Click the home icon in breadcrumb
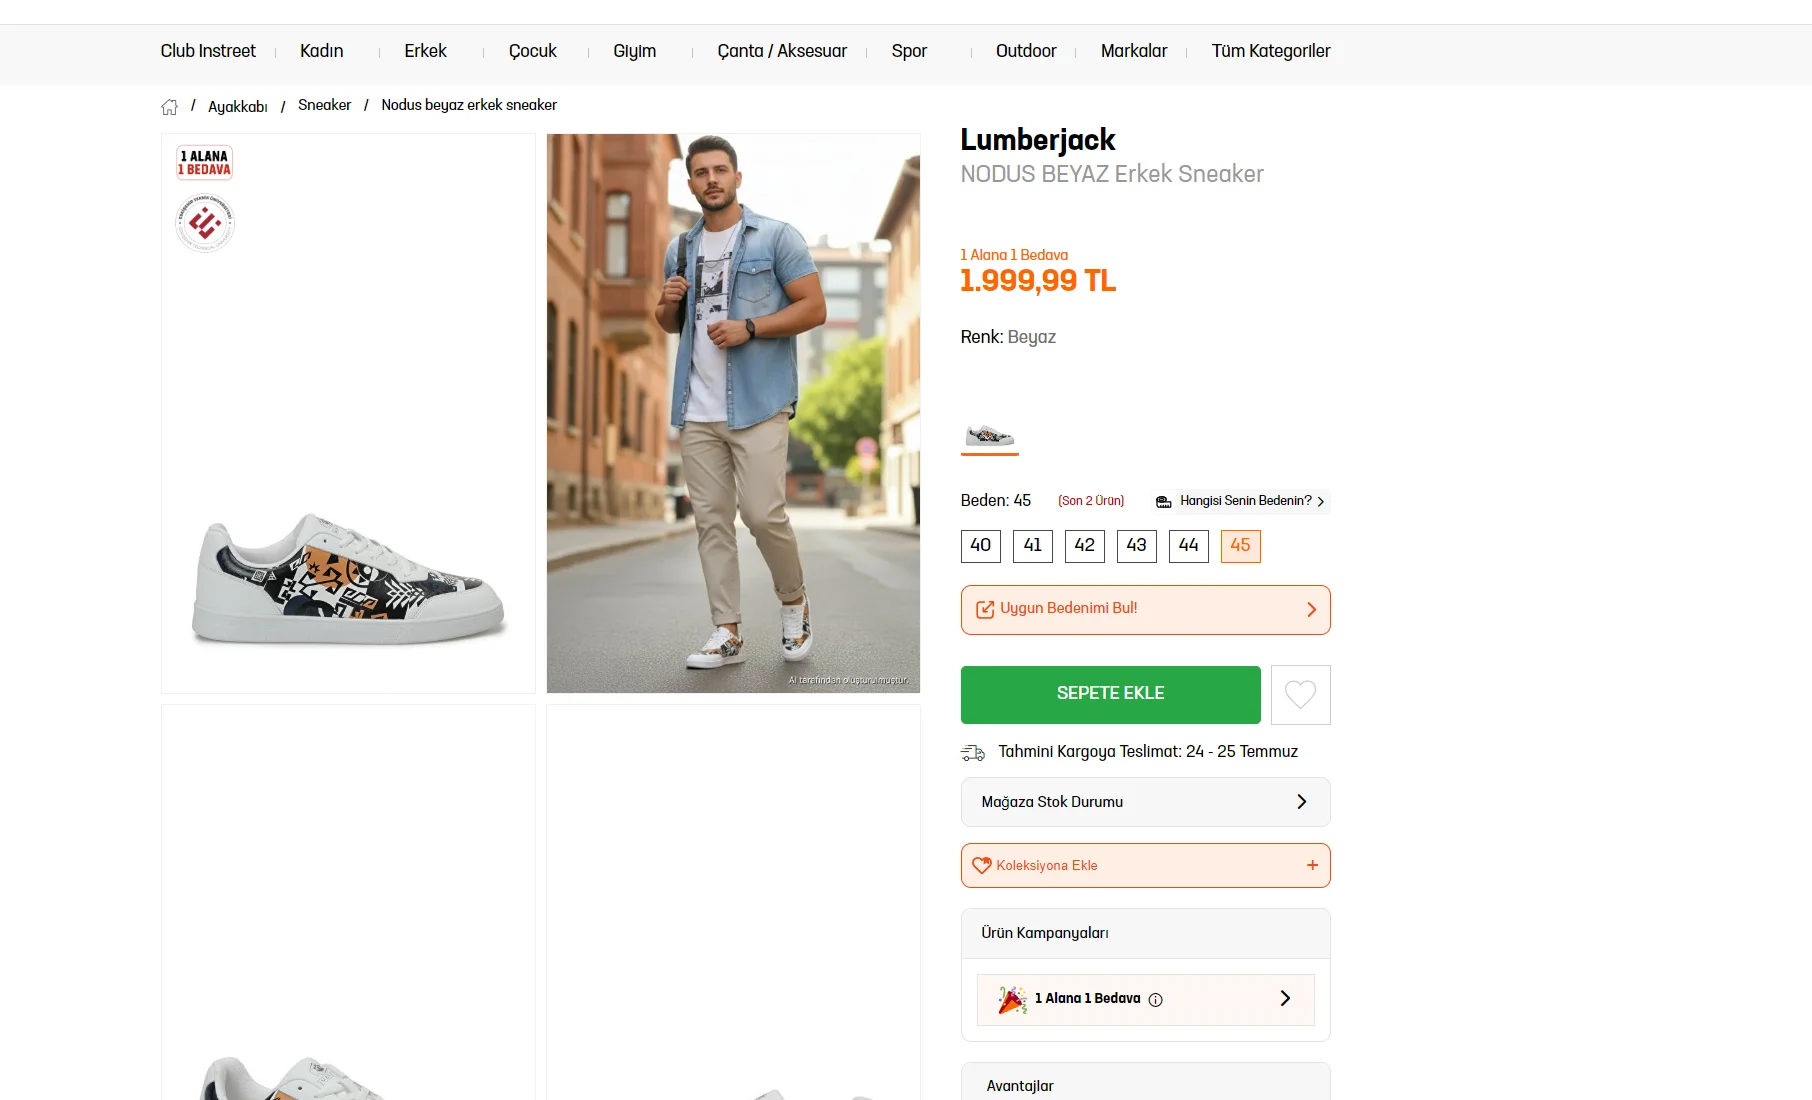Viewport: 1812px width, 1100px height. point(169,107)
